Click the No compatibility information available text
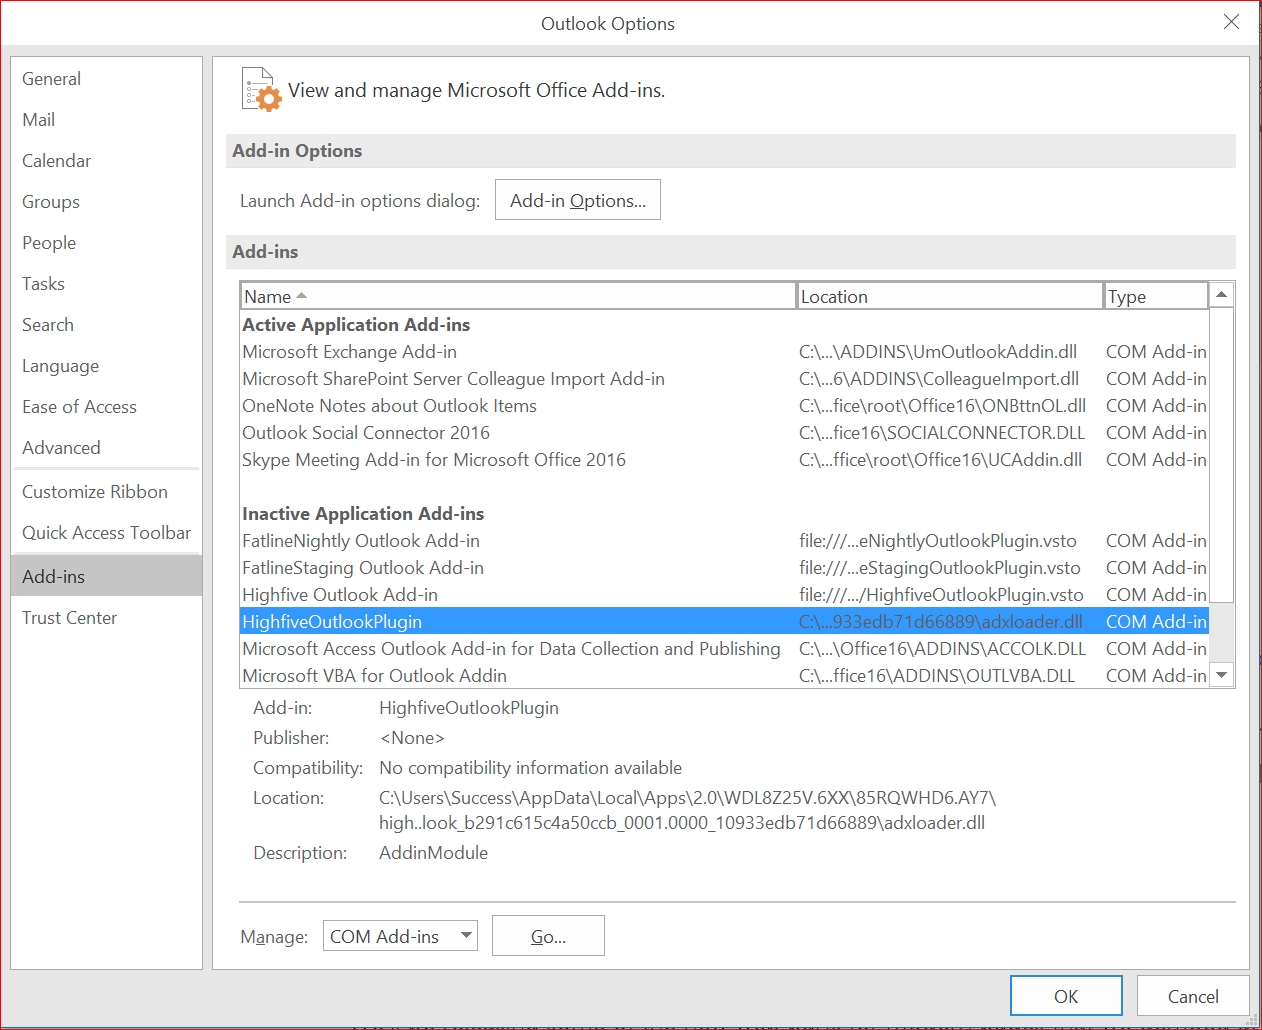 click(530, 768)
